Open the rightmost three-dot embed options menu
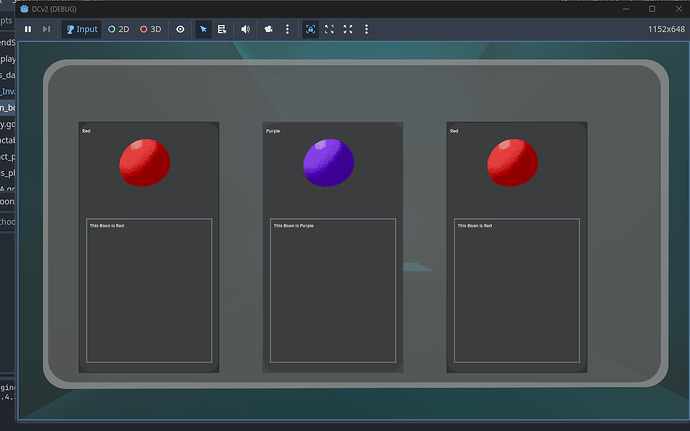Image resolution: width=690 pixels, height=431 pixels. coord(366,29)
